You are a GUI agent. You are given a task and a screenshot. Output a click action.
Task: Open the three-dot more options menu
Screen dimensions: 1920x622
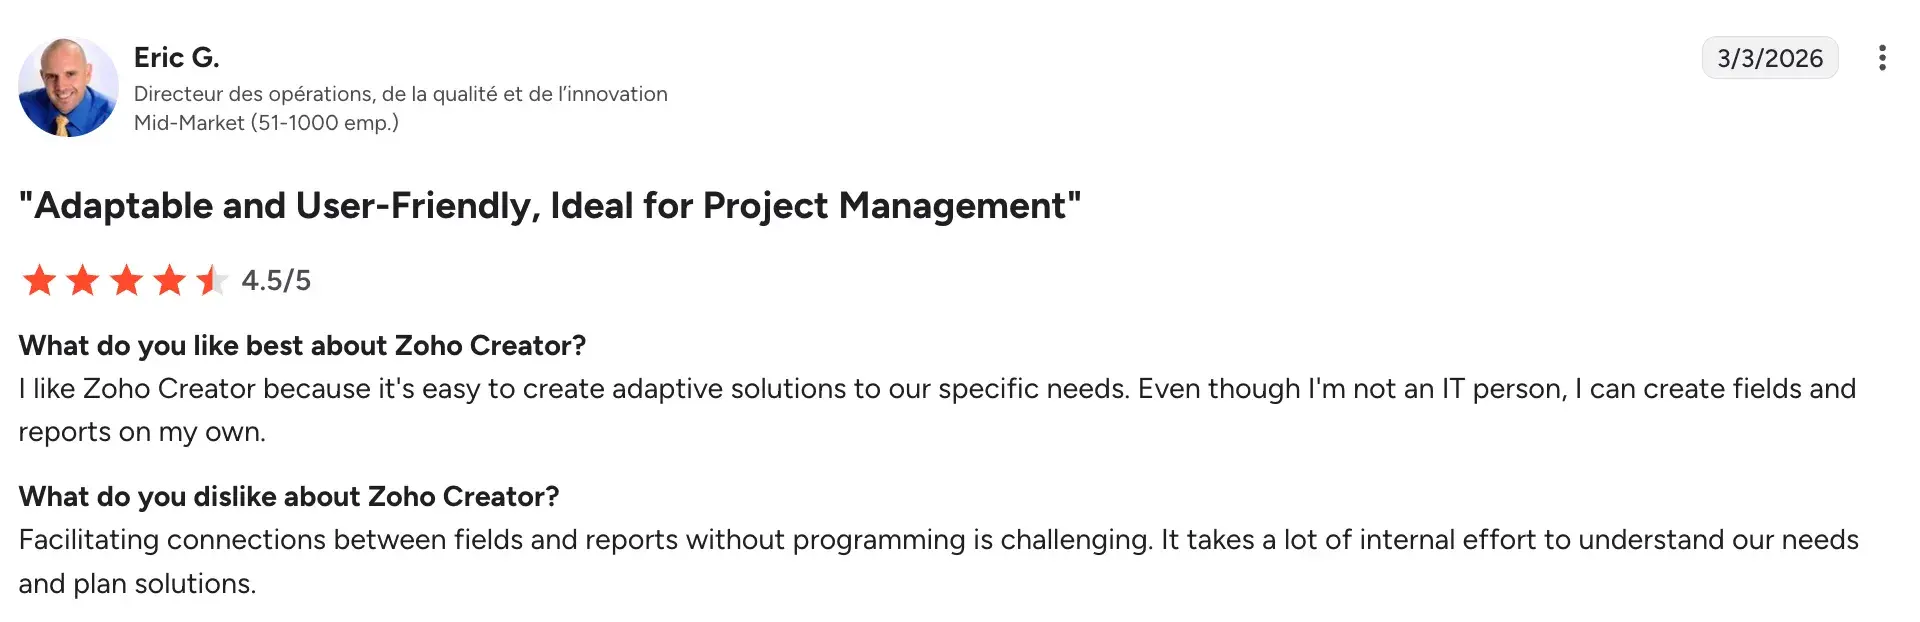pyautogui.click(x=1882, y=58)
